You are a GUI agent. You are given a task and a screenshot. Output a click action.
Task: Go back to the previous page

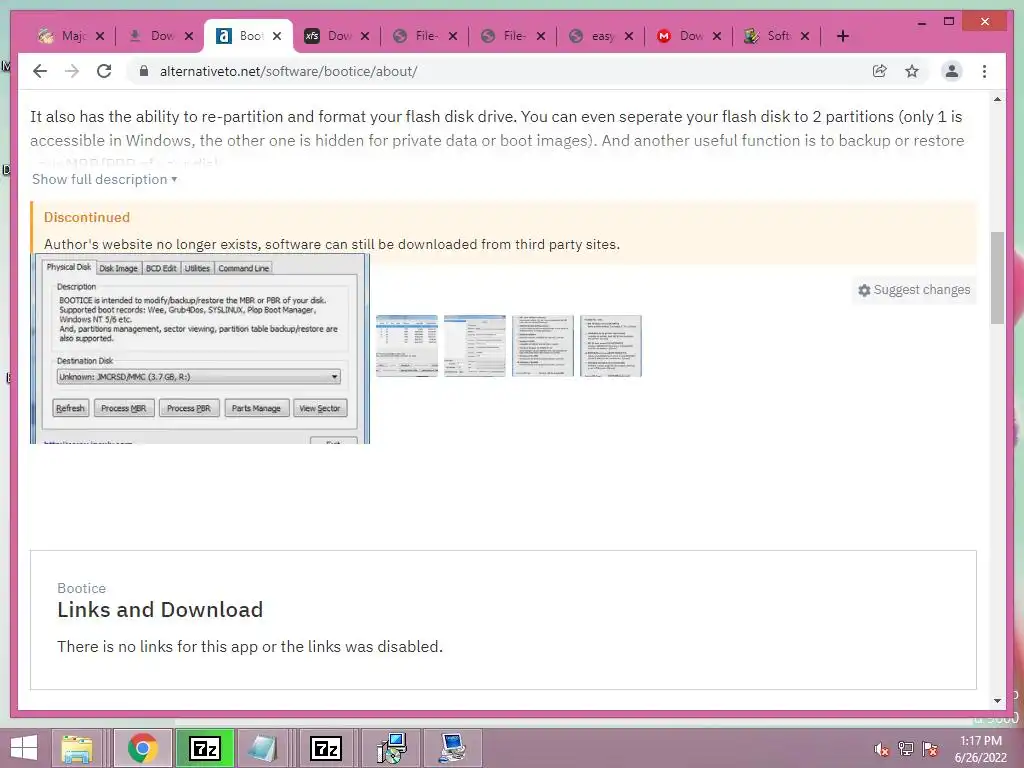pyautogui.click(x=40, y=71)
